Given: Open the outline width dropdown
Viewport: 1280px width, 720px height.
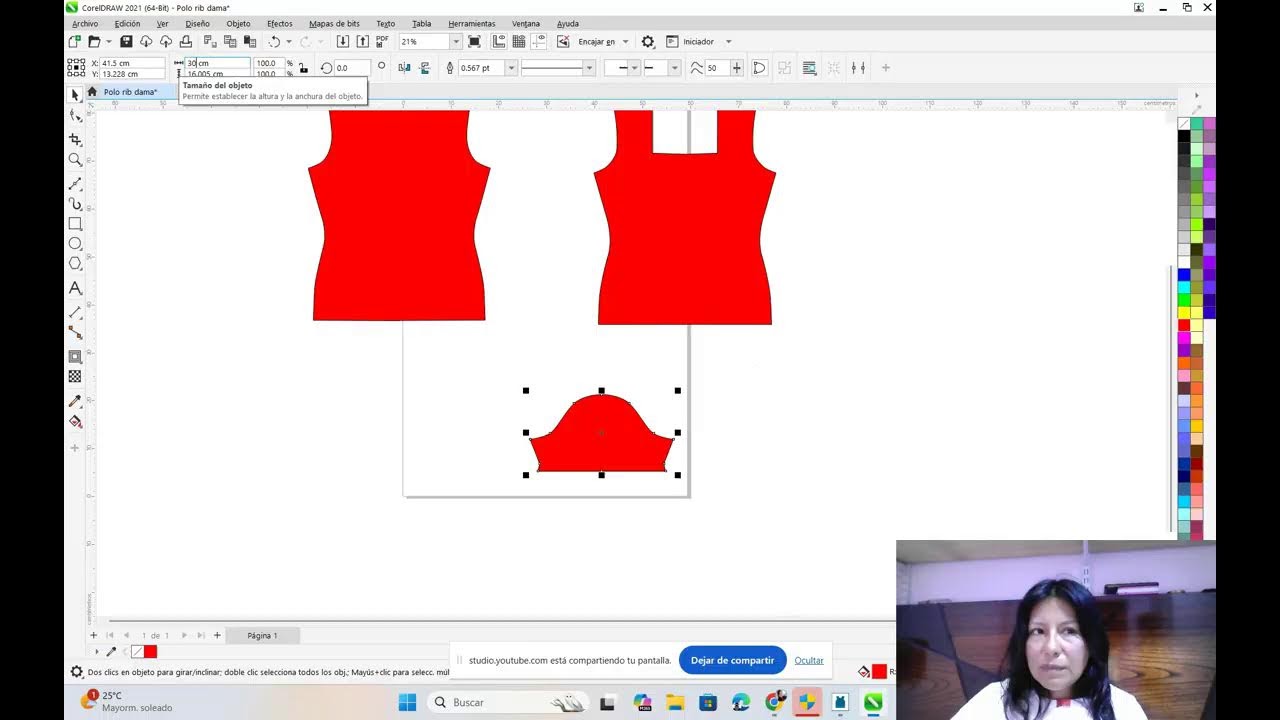Looking at the screenshot, I should [x=511, y=68].
